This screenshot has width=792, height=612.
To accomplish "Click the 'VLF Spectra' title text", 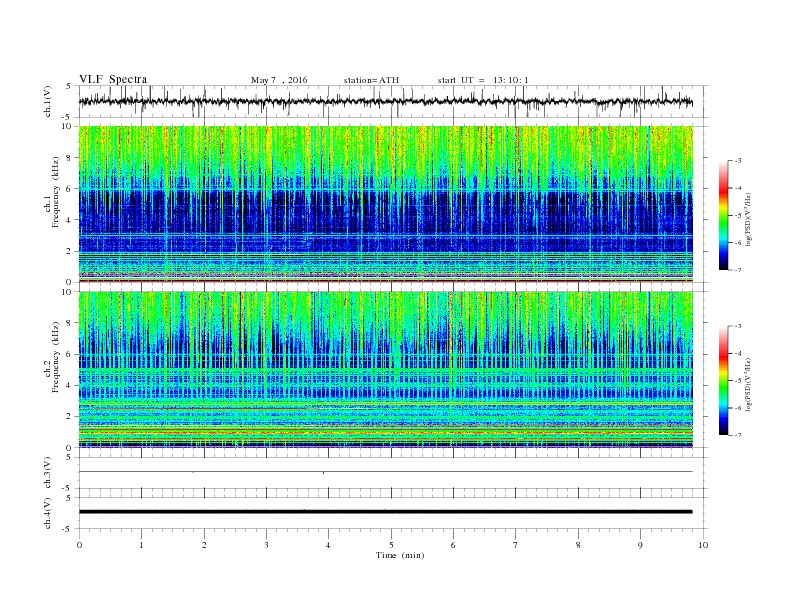I will pos(113,79).
